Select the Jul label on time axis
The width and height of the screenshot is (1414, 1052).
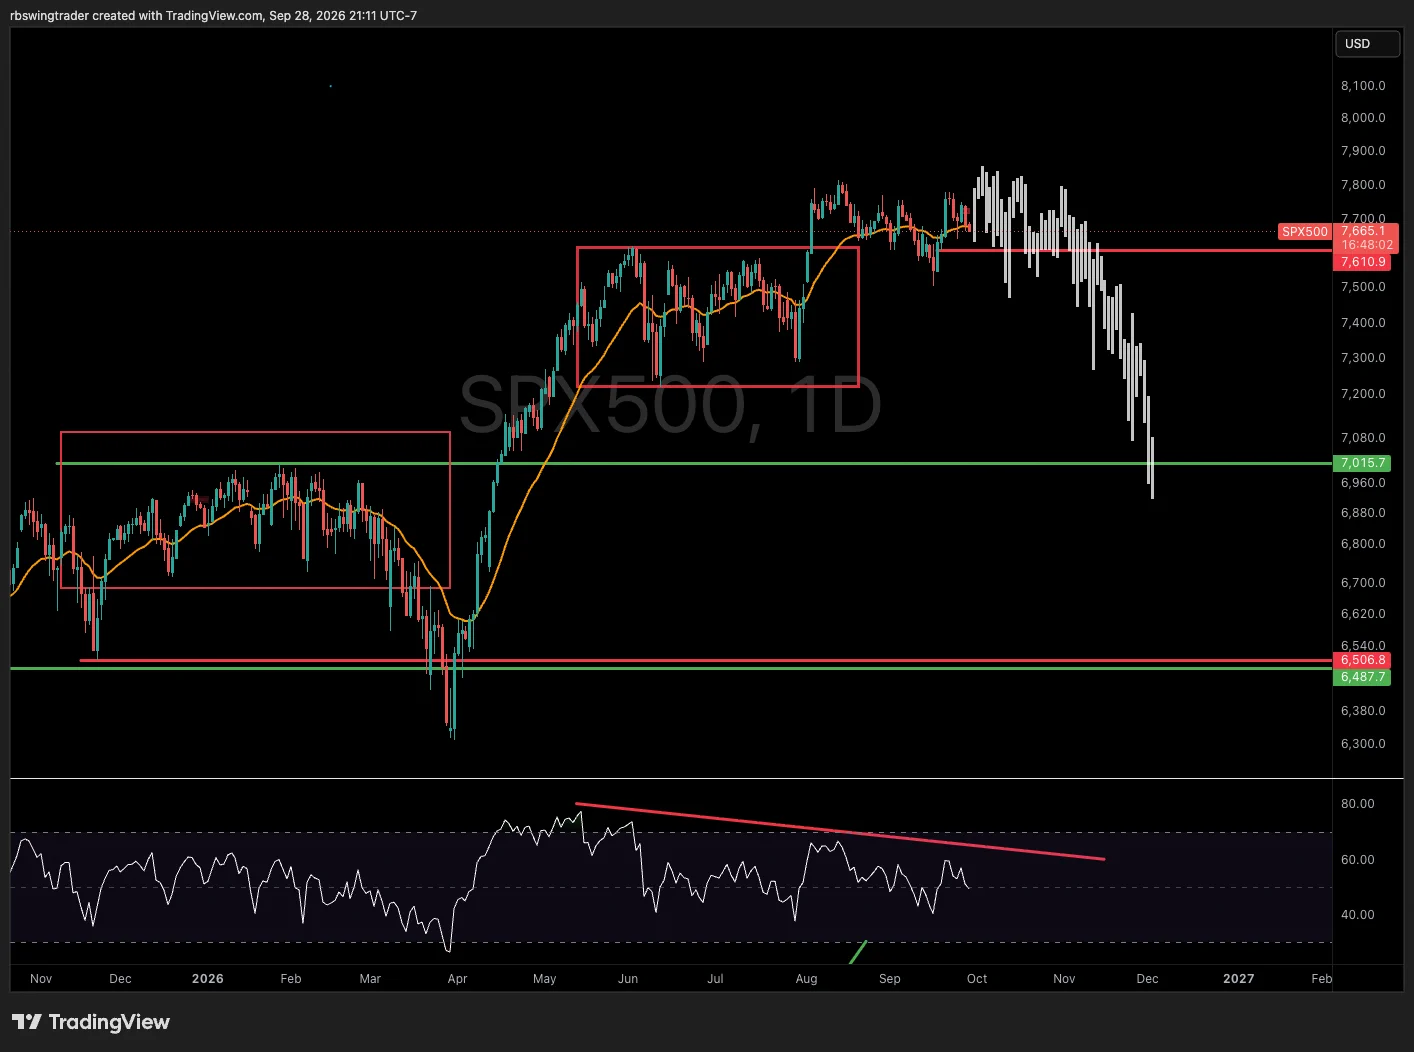715,979
